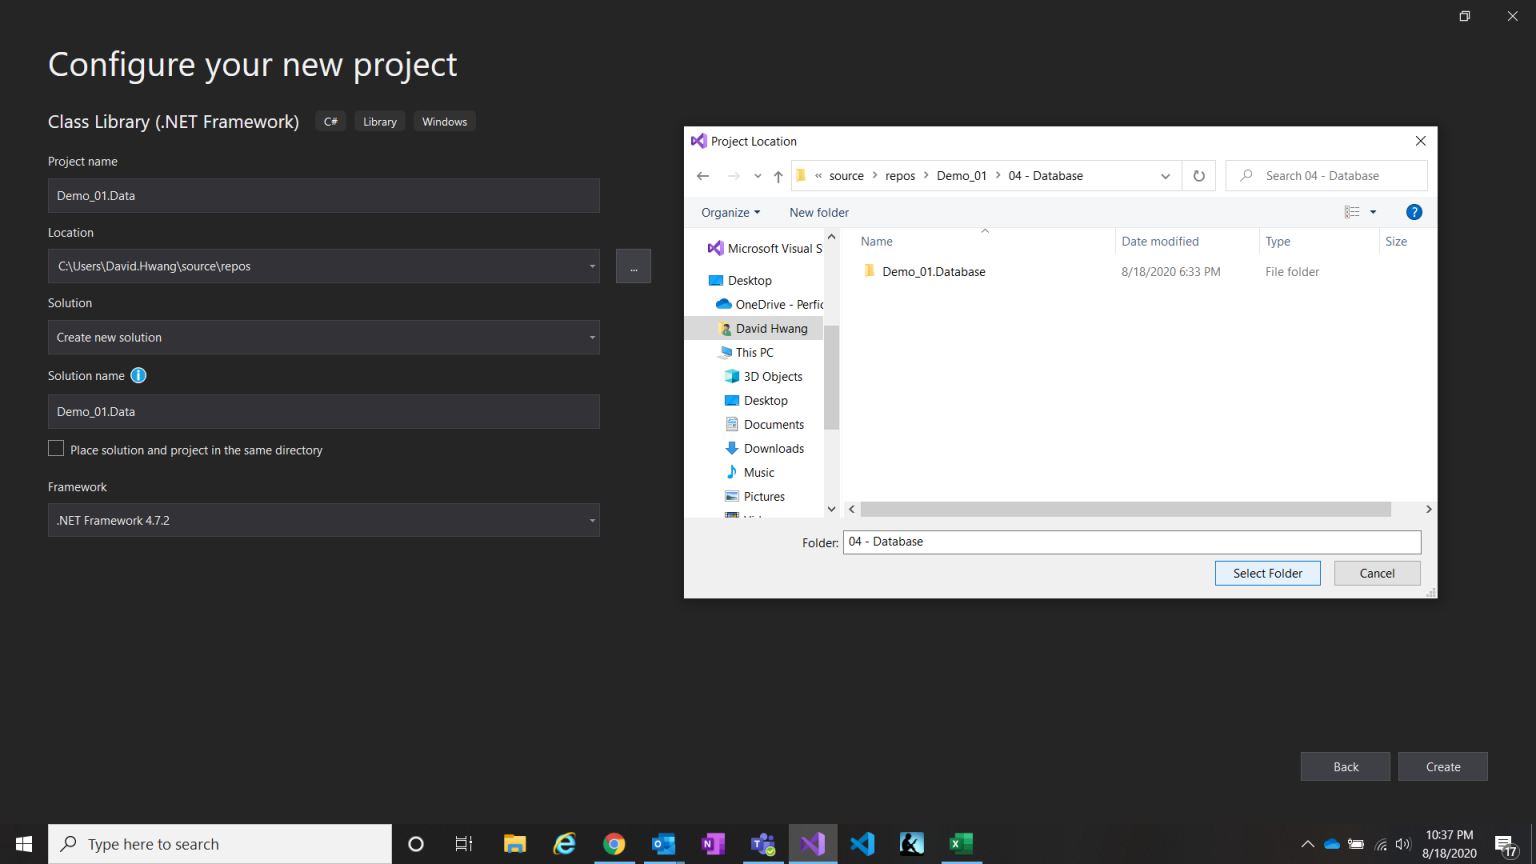Click the back arrow in Project Location dialog
The height and width of the screenshot is (864, 1536).
tap(703, 175)
